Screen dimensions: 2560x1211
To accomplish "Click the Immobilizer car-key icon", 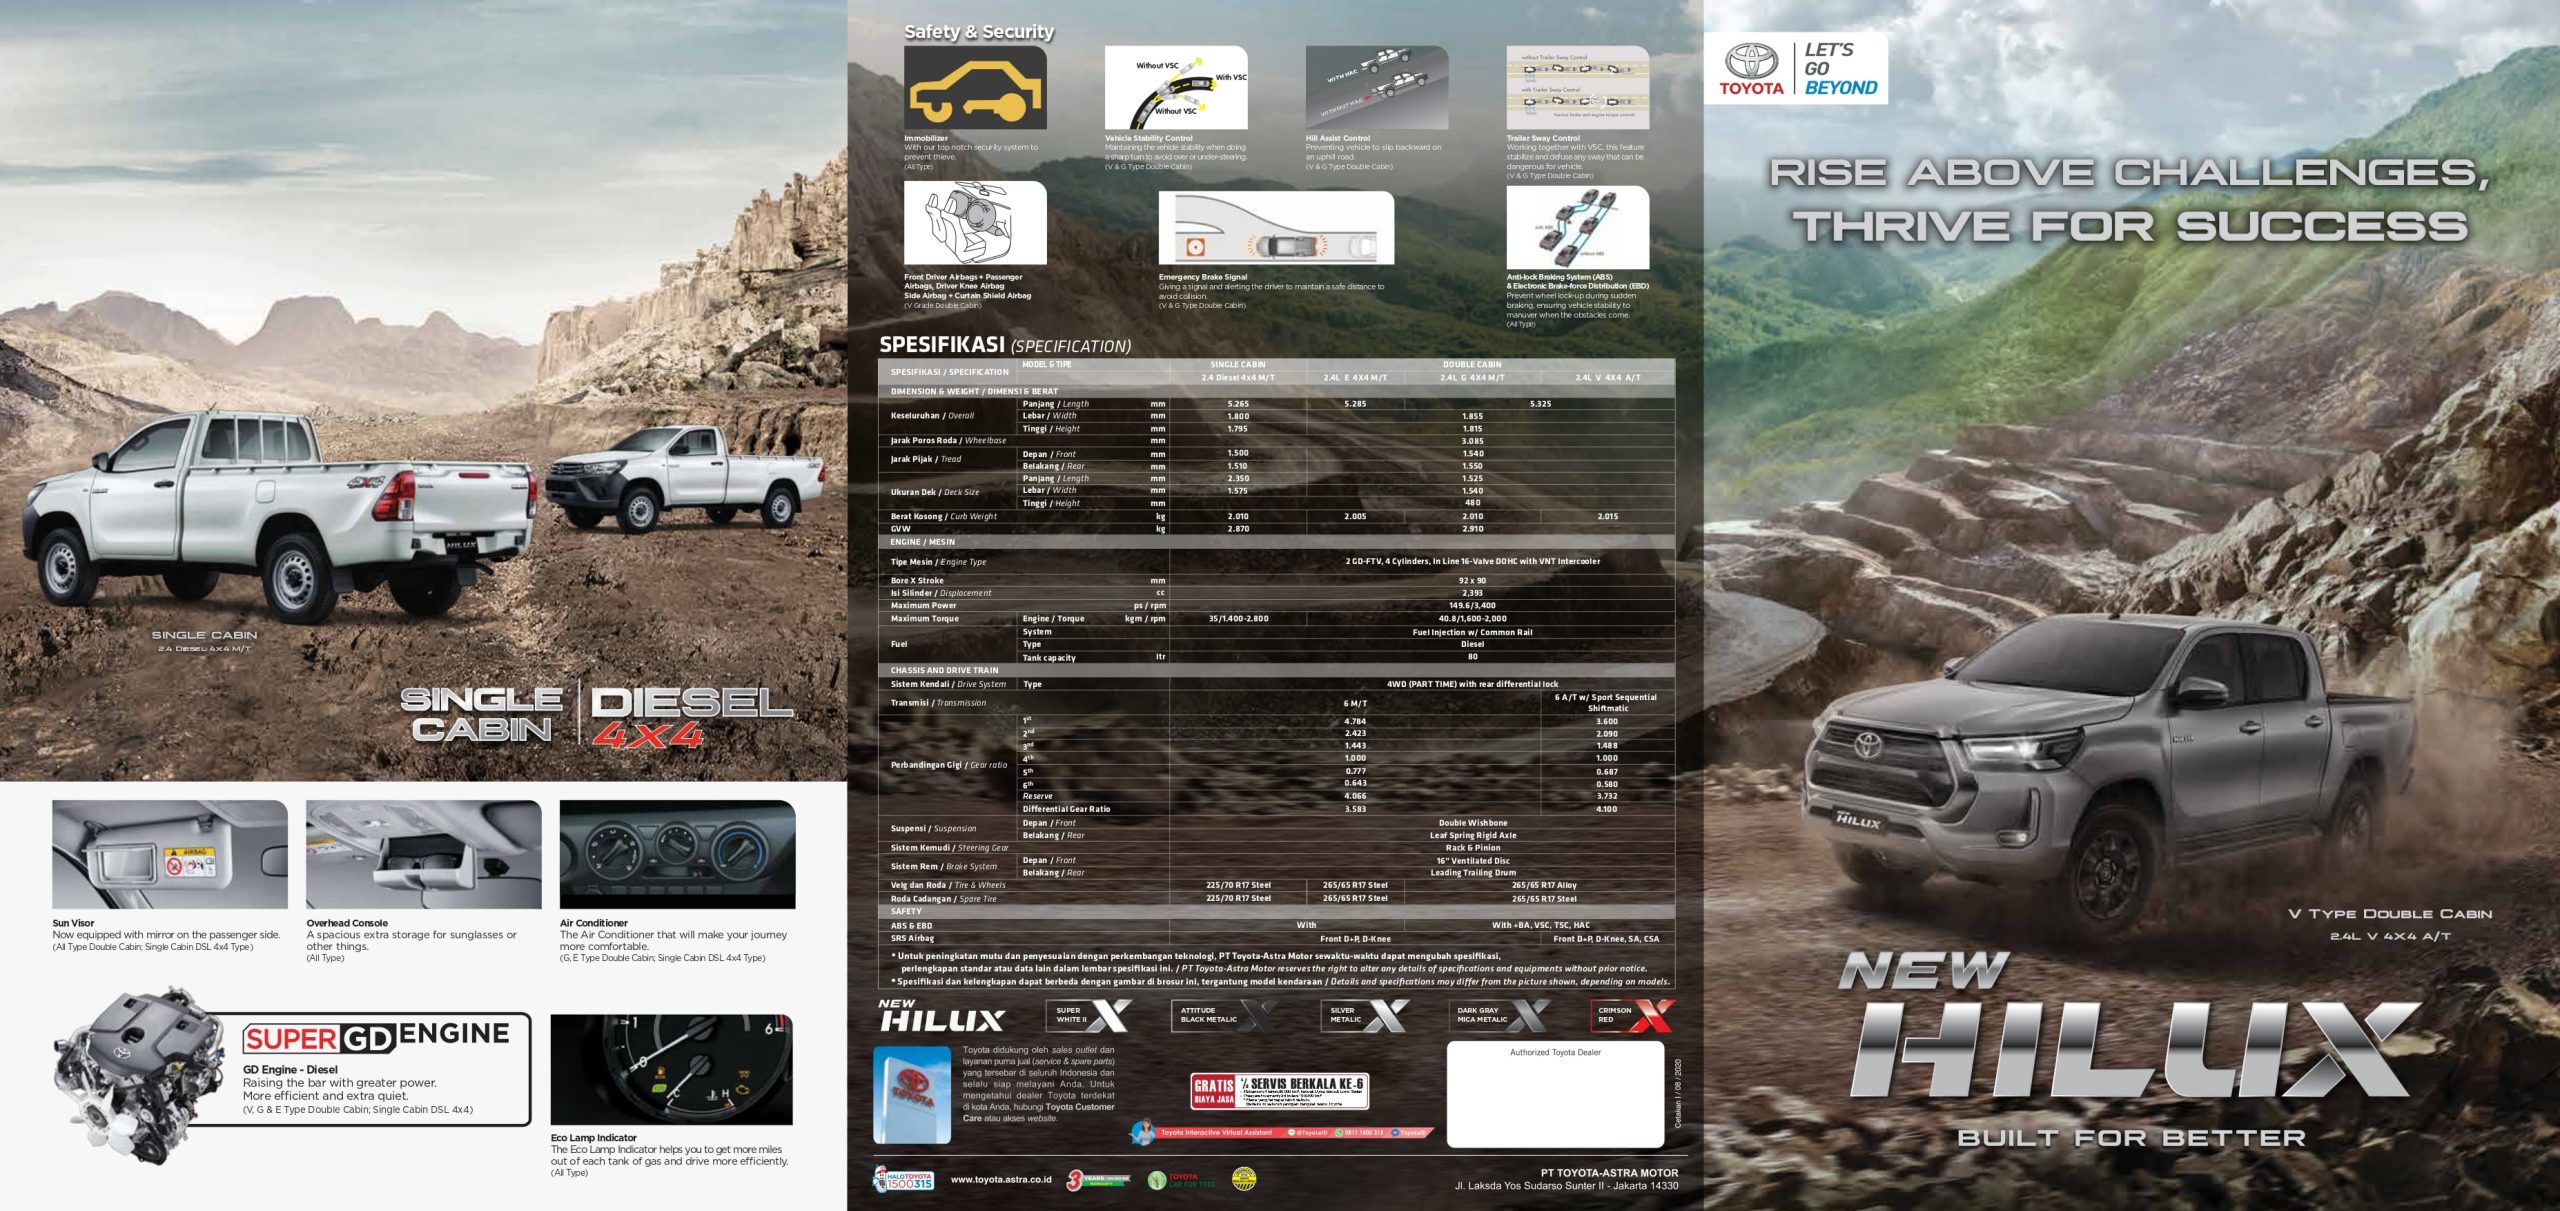I will point(975,88).
